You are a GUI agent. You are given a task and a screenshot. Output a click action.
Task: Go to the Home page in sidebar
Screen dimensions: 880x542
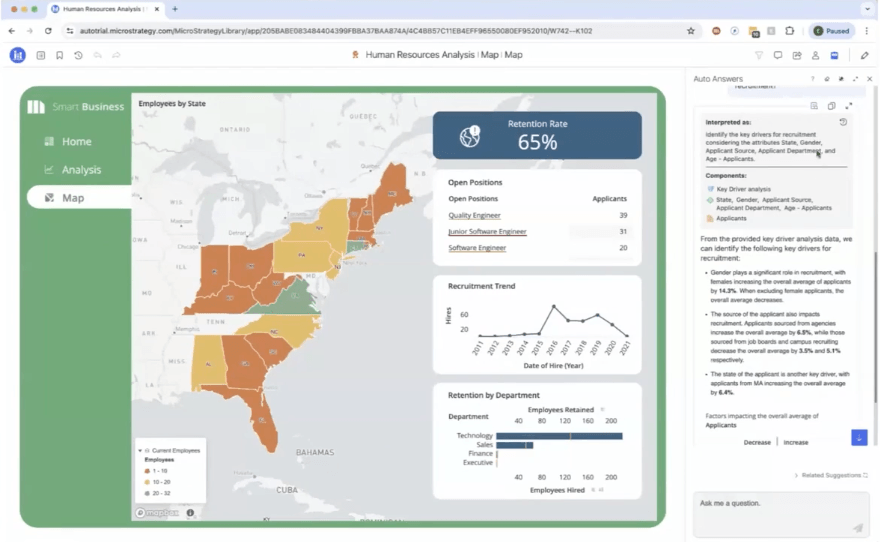coord(76,142)
